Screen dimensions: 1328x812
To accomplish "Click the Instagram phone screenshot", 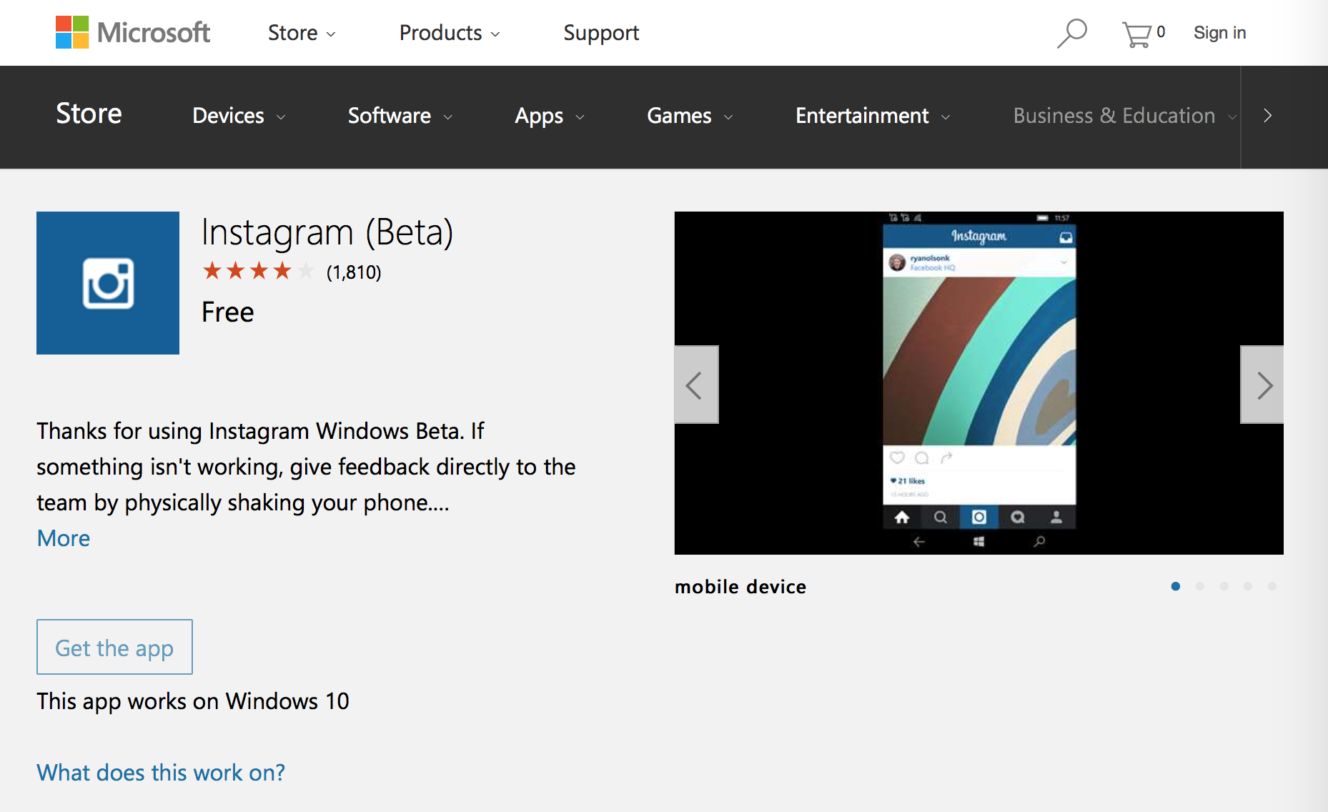I will 979,383.
